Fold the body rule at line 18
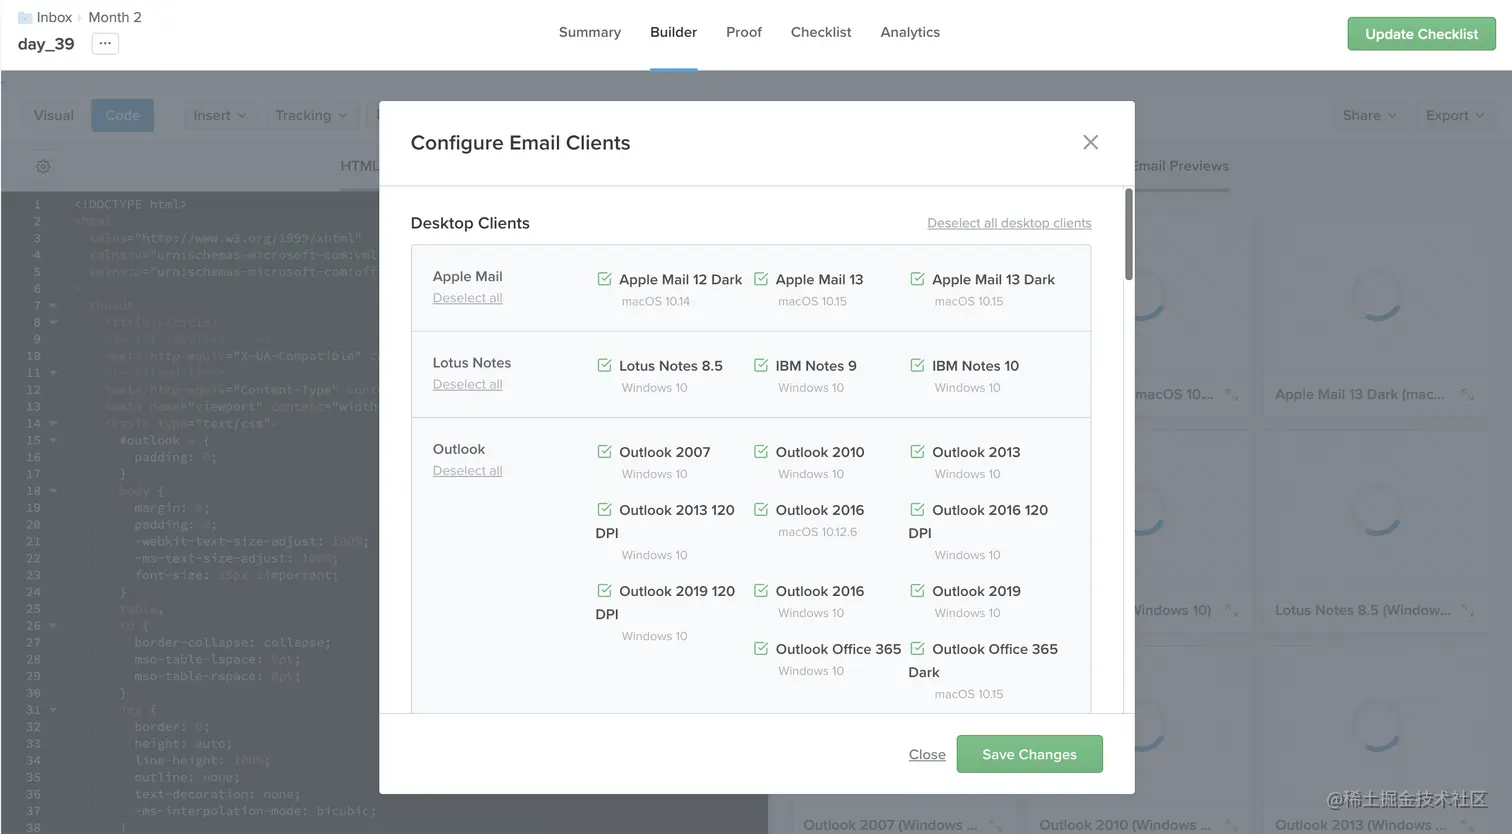The image size is (1512, 834). (x=53, y=491)
